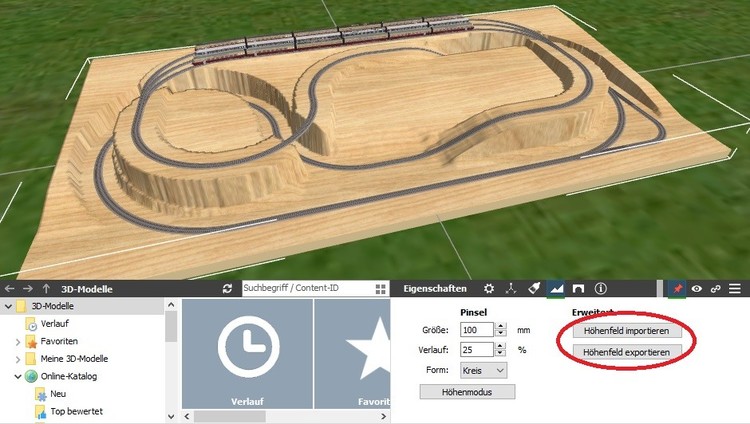Select Meine 3D-Modelle in the tree
This screenshot has height=424, width=750.
74,358
